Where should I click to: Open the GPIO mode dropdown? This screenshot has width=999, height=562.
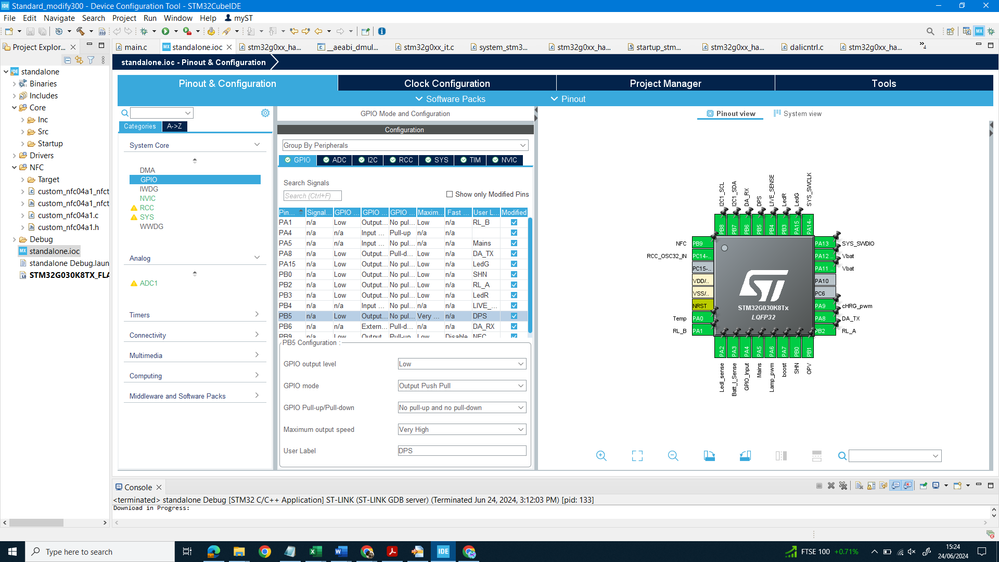(461, 385)
